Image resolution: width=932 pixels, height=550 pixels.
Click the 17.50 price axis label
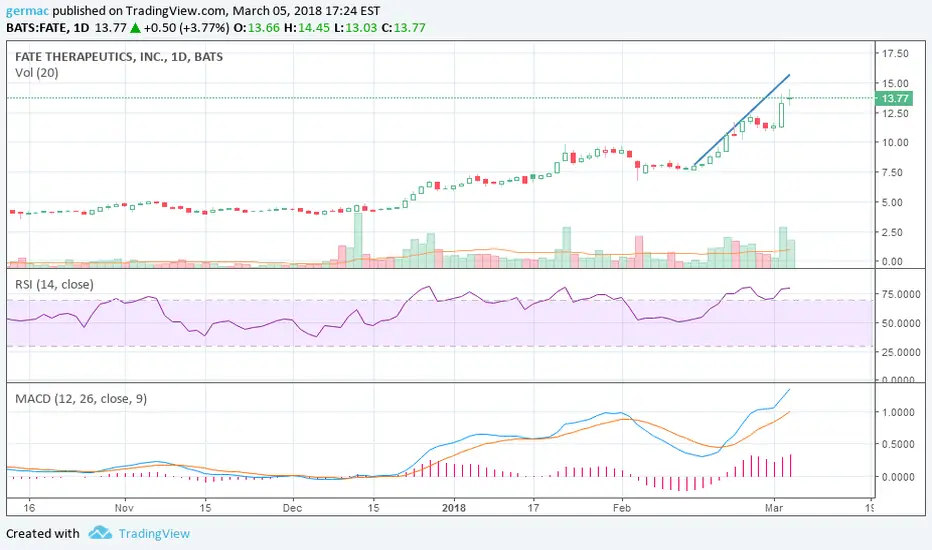(895, 54)
